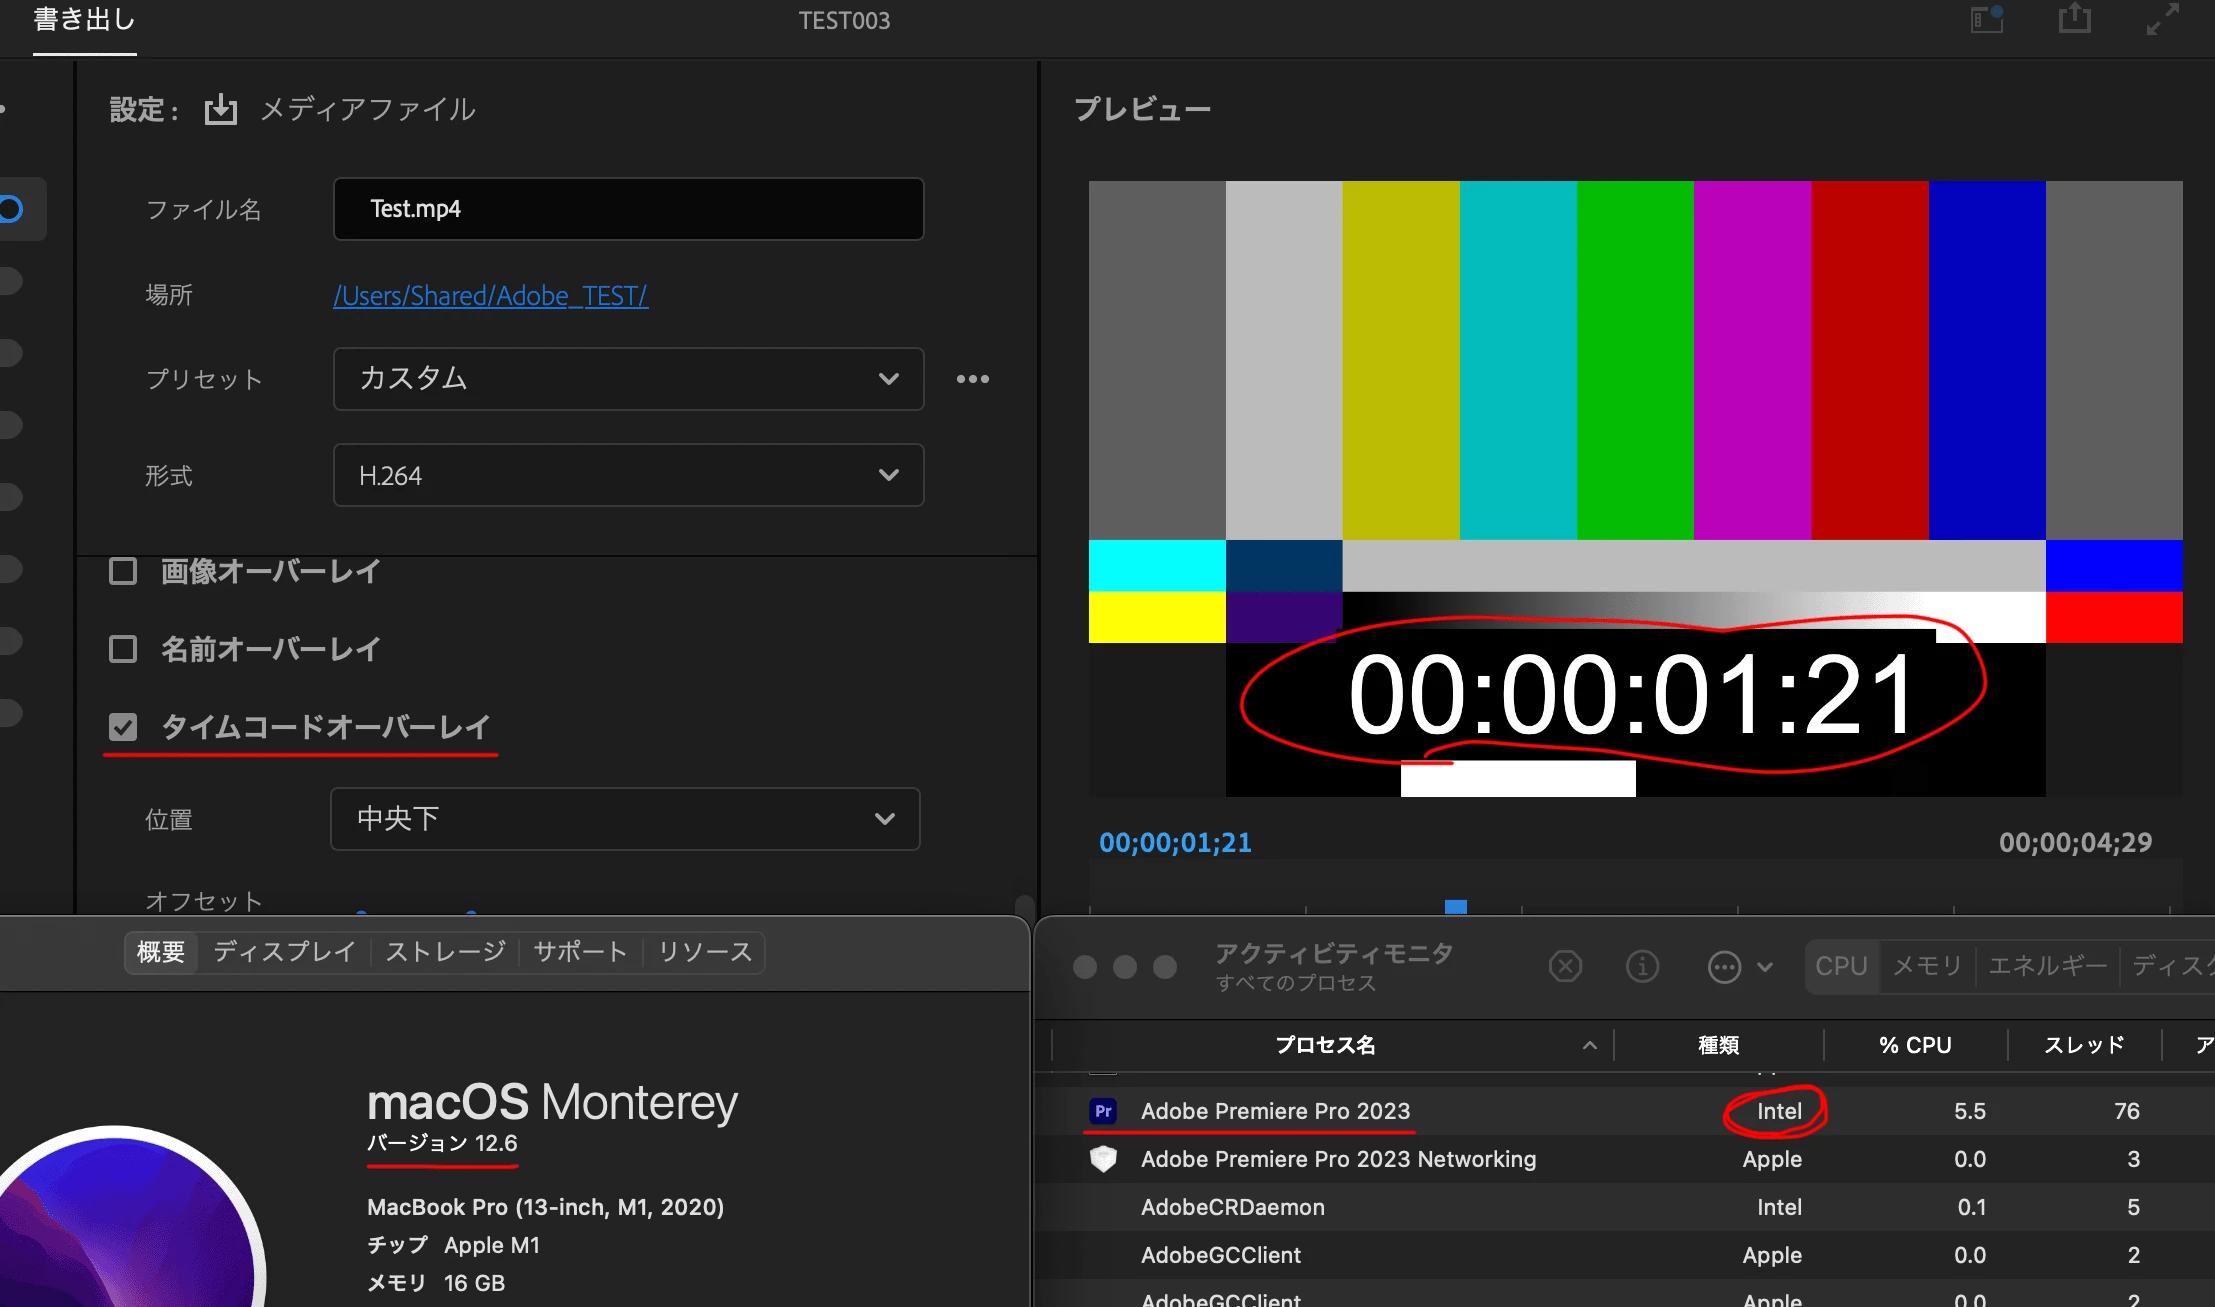The image size is (2215, 1307).
Task: Open the workspaces panel icon
Action: click(x=1986, y=19)
